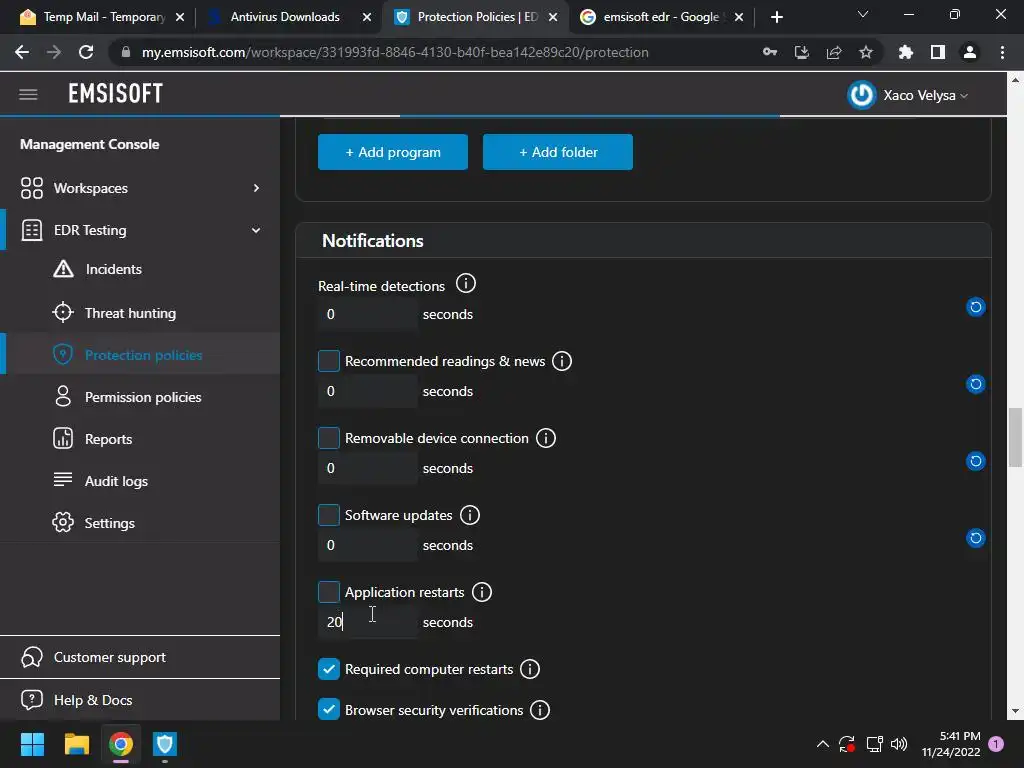1024x768 pixels.
Task: Open File Explorer from taskbar
Action: pyautogui.click(x=76, y=744)
